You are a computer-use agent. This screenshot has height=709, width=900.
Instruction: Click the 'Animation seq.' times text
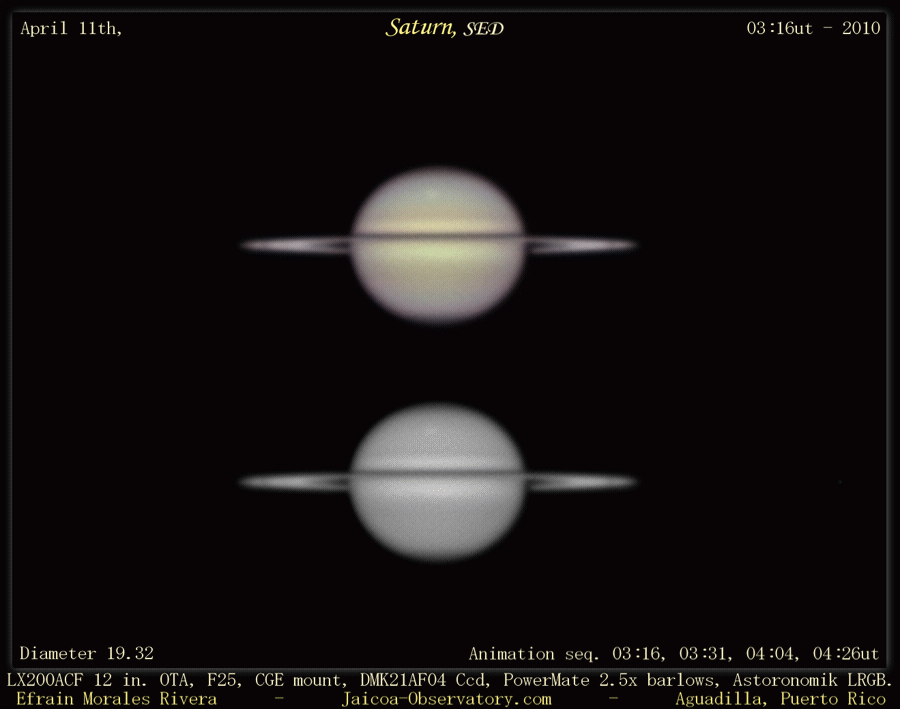pos(673,654)
